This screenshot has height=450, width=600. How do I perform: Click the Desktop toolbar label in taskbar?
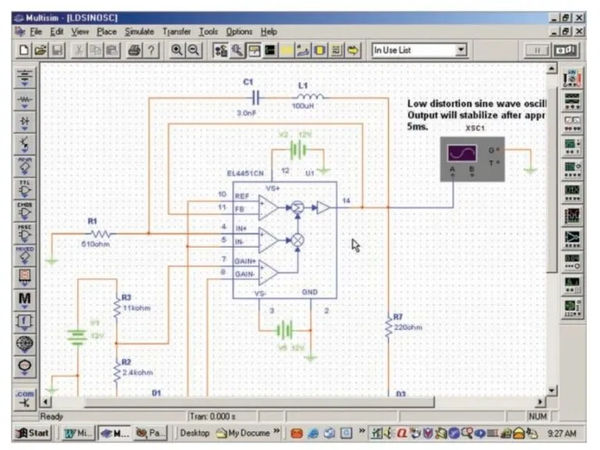(x=194, y=433)
